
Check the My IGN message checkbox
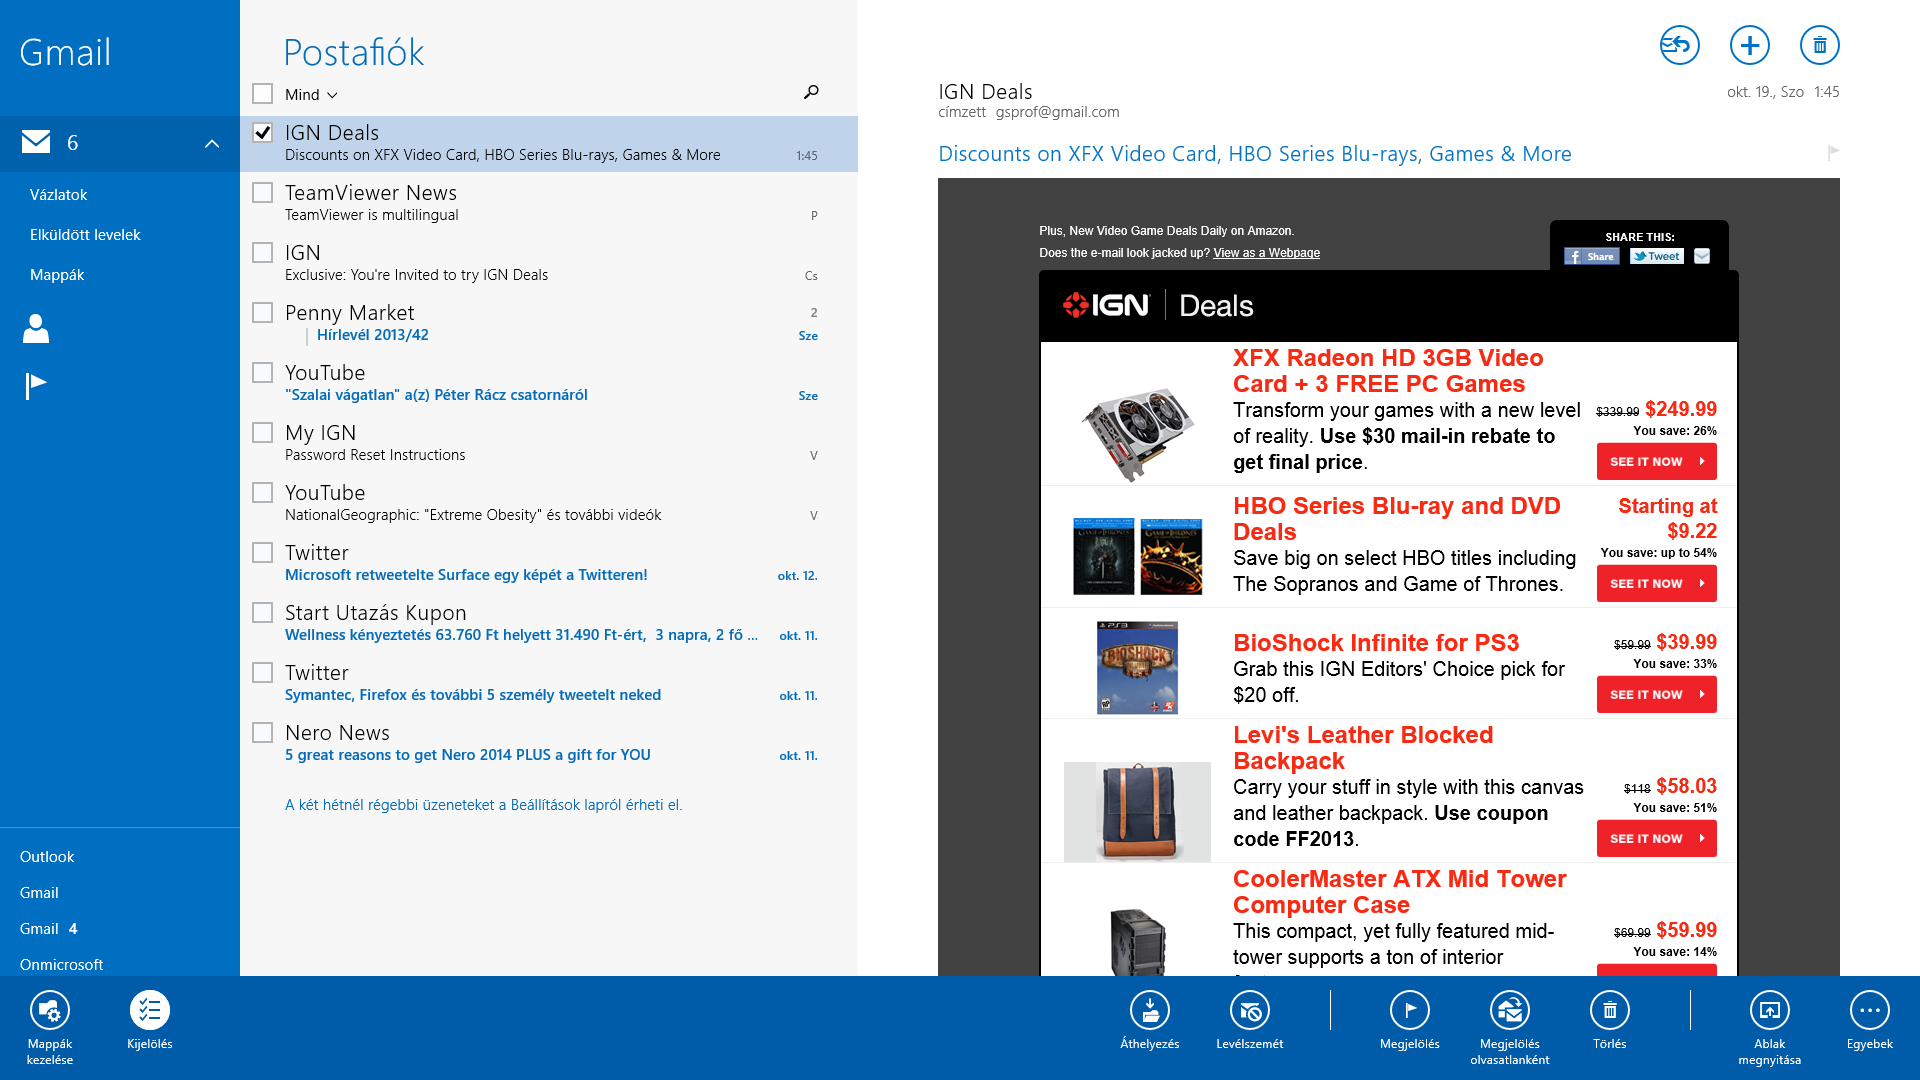pyautogui.click(x=262, y=432)
